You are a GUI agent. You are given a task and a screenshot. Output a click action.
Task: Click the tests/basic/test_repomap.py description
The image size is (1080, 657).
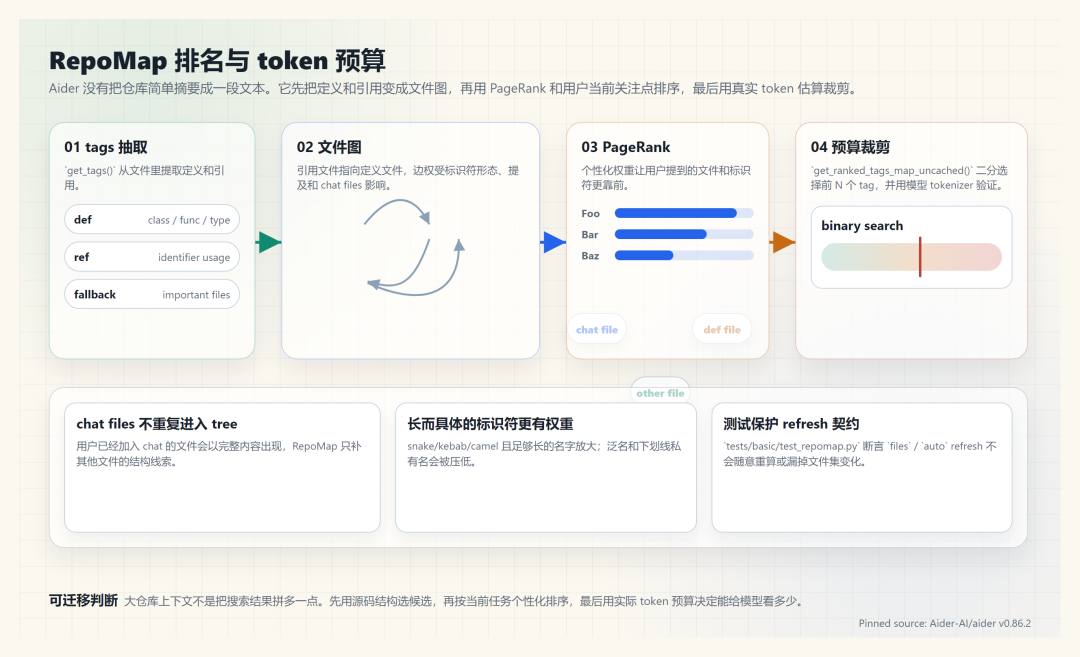[860, 454]
